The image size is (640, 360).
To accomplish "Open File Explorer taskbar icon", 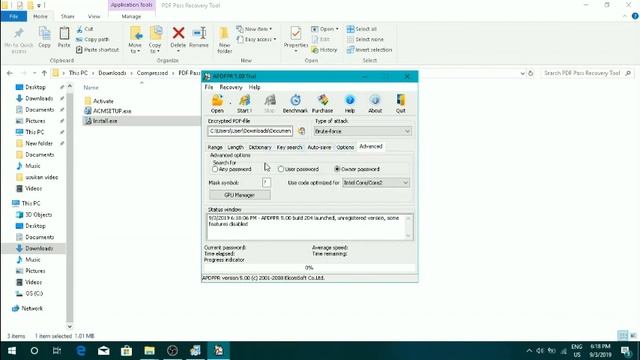I will click(149, 351).
